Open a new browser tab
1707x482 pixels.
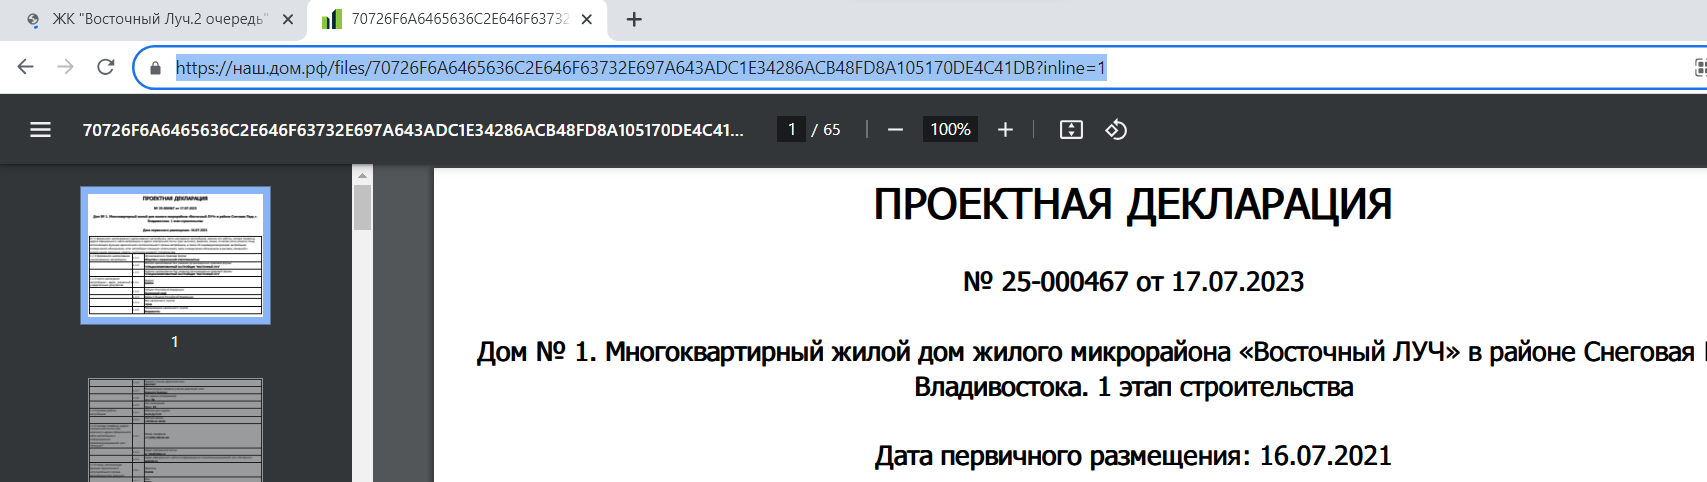(x=634, y=19)
